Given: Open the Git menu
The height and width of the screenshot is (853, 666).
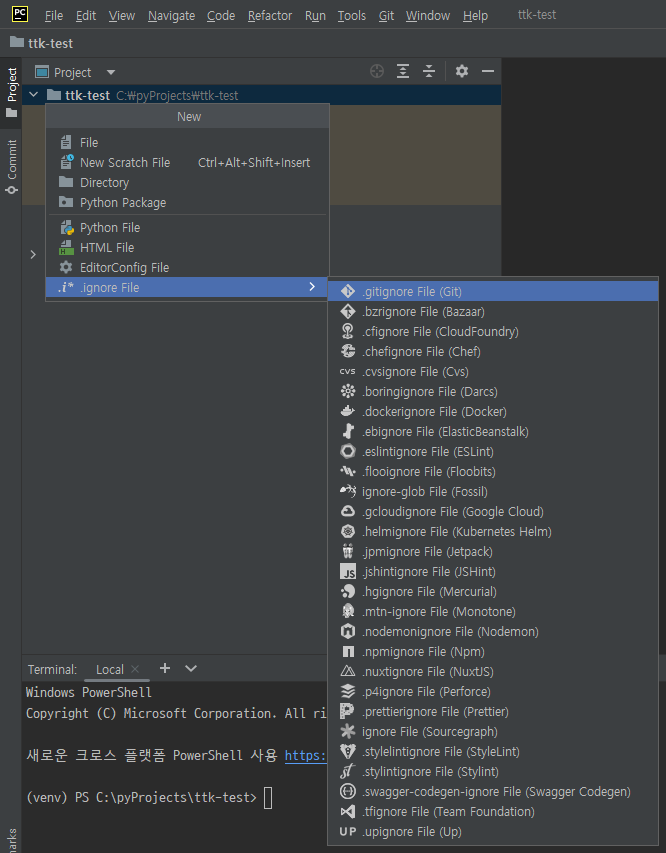Looking at the screenshot, I should pos(386,16).
